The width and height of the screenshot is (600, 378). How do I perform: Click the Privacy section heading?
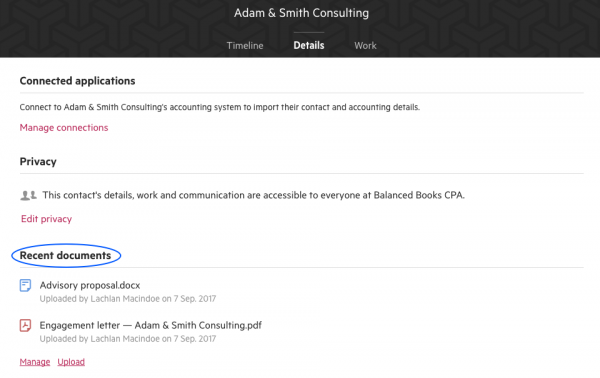click(x=38, y=161)
